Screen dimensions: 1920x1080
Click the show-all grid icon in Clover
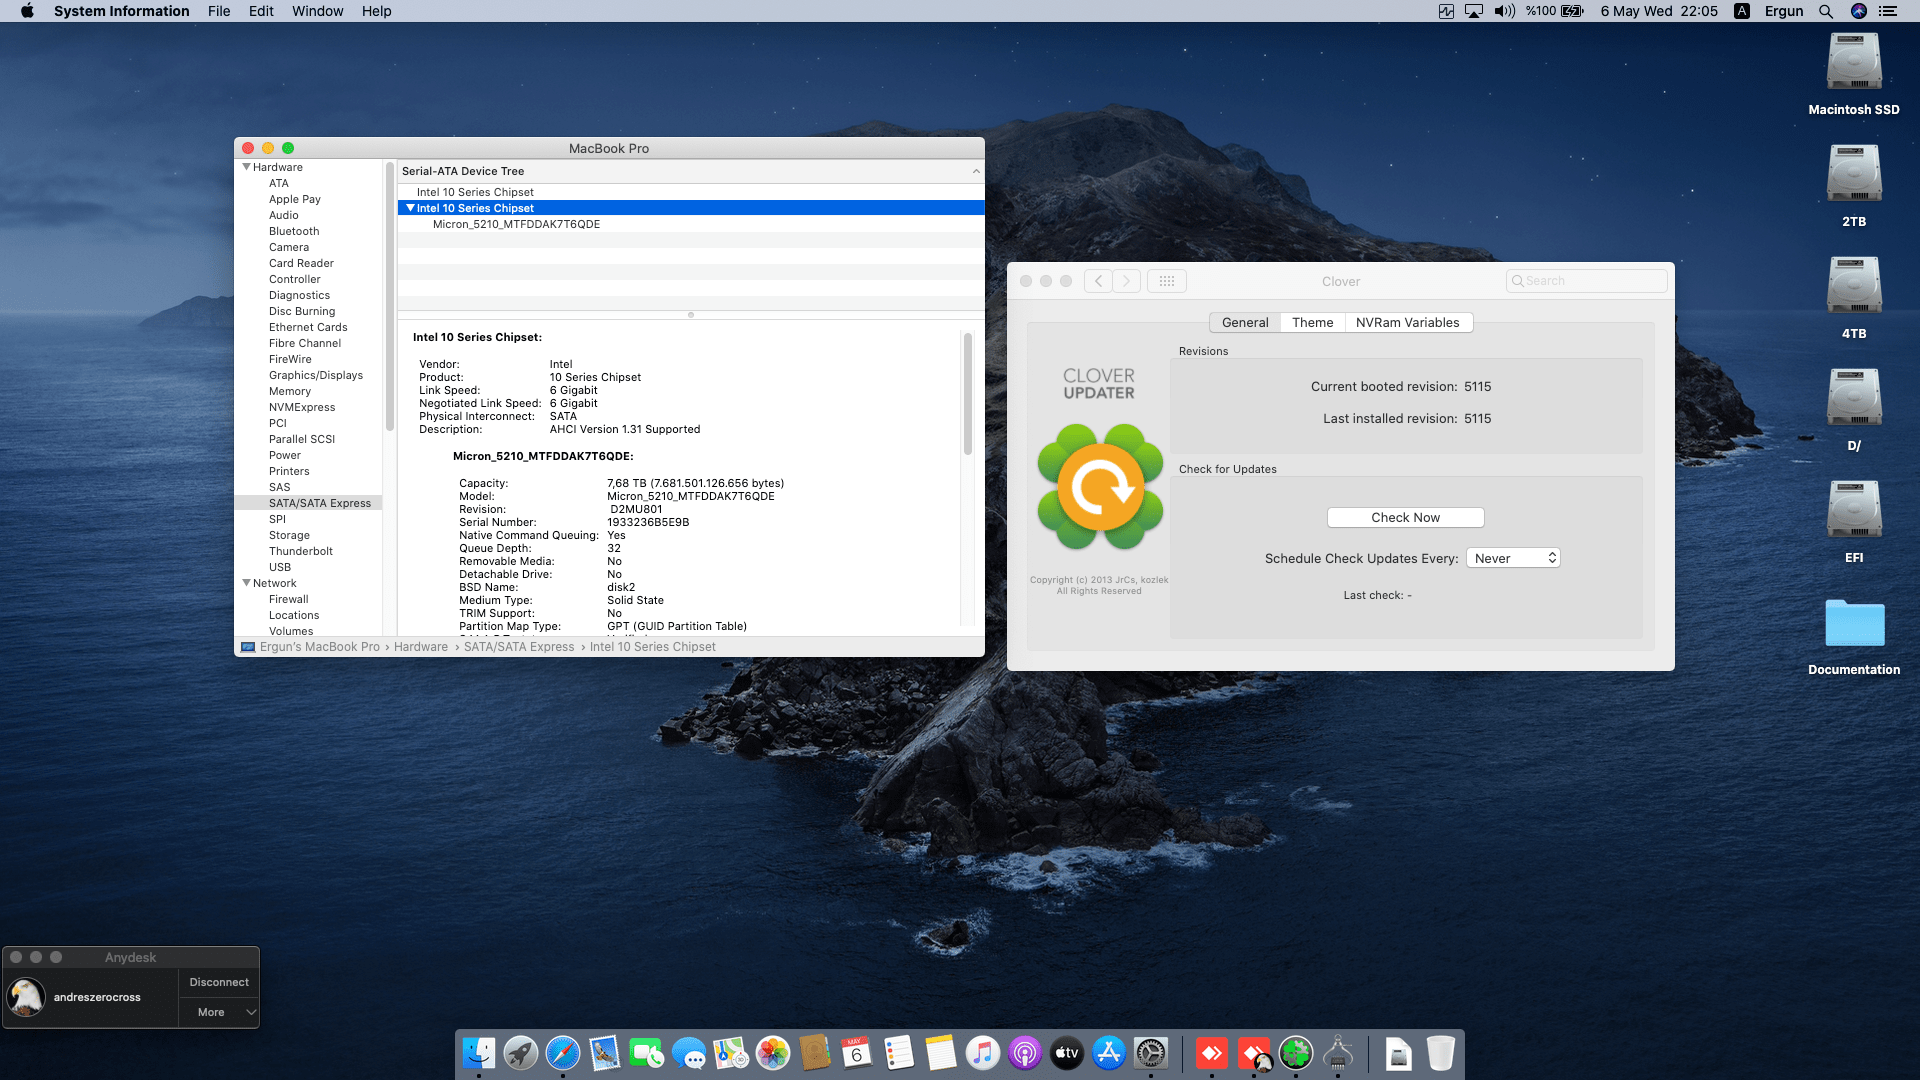coord(1166,281)
